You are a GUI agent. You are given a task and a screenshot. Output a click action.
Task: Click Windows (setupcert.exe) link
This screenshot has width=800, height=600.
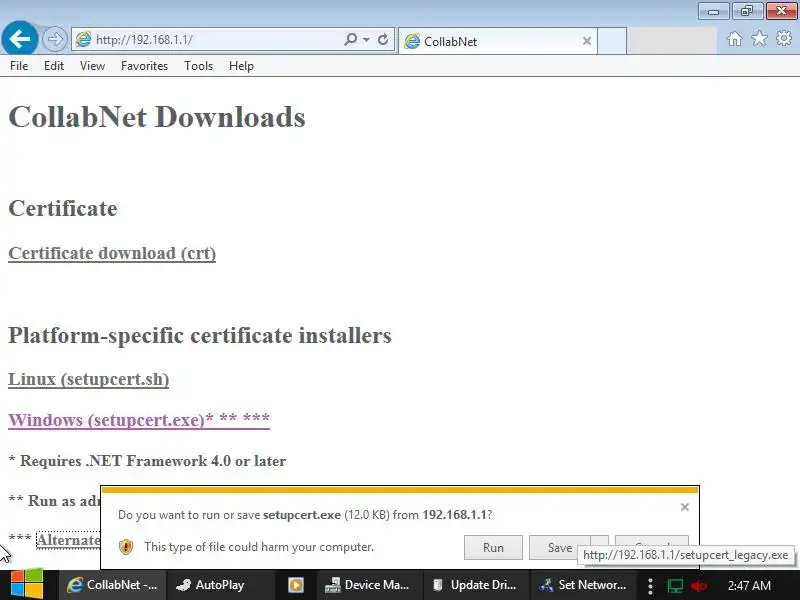pos(139,420)
